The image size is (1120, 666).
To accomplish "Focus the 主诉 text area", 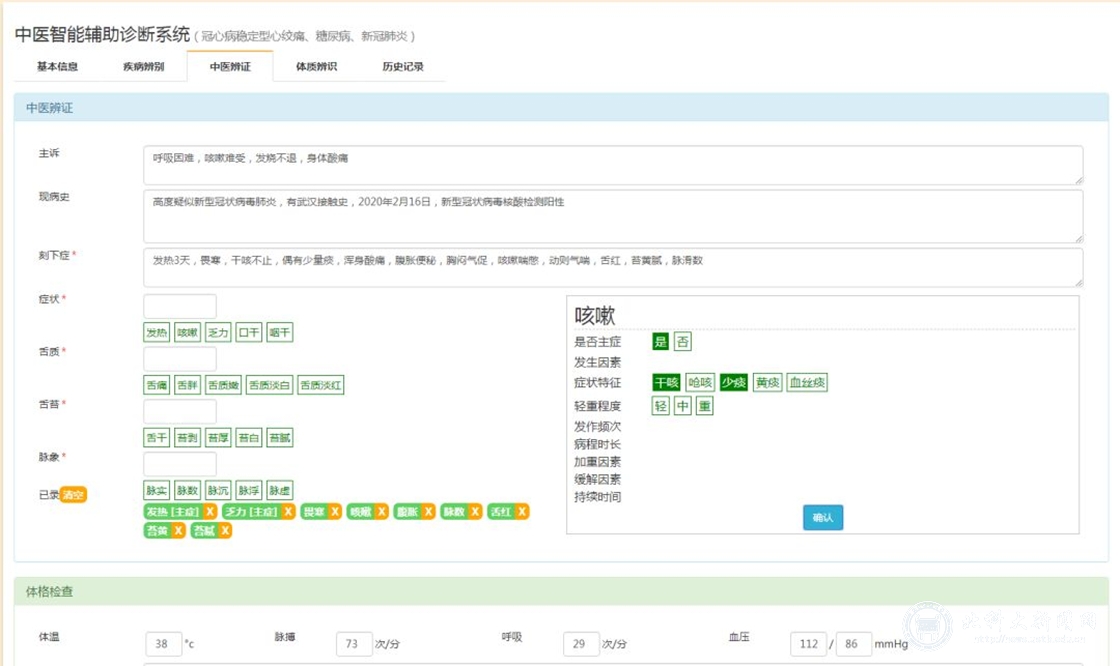I will click(x=613, y=165).
